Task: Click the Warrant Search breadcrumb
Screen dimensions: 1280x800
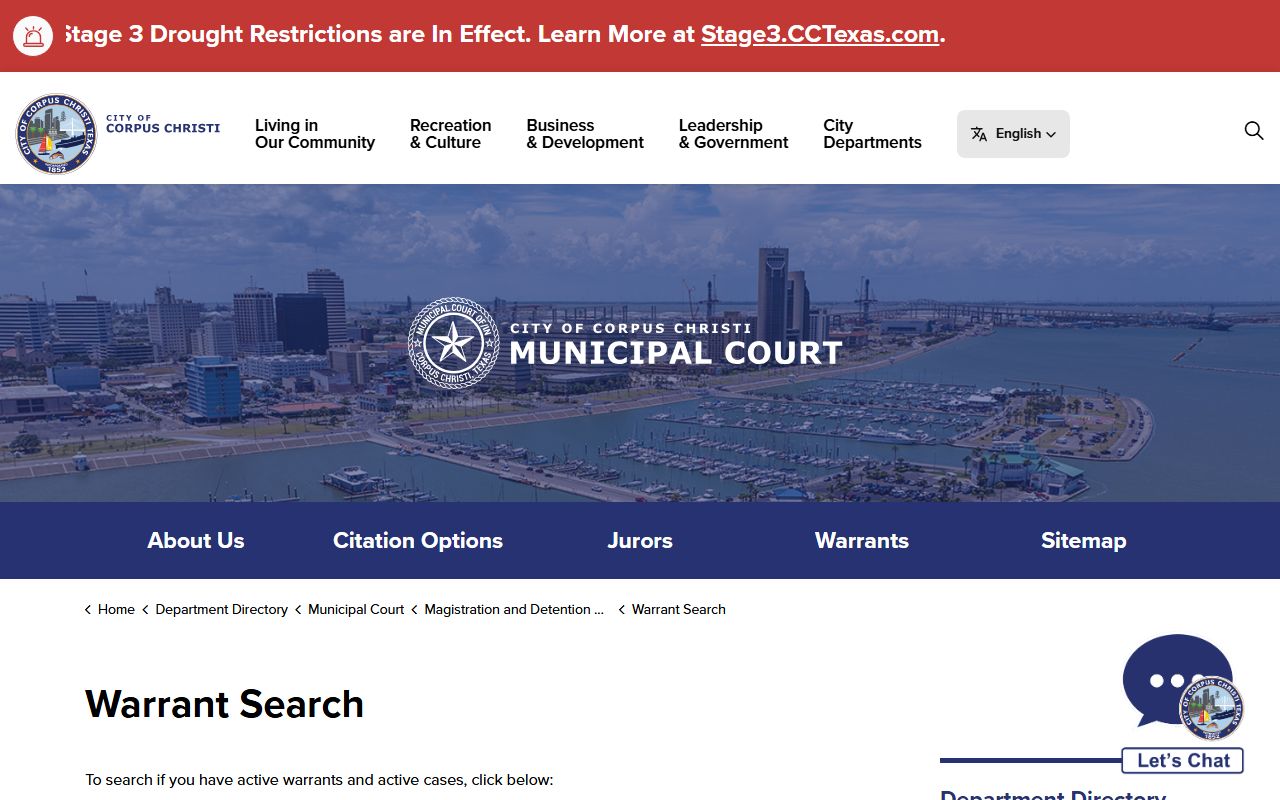Action: point(679,609)
